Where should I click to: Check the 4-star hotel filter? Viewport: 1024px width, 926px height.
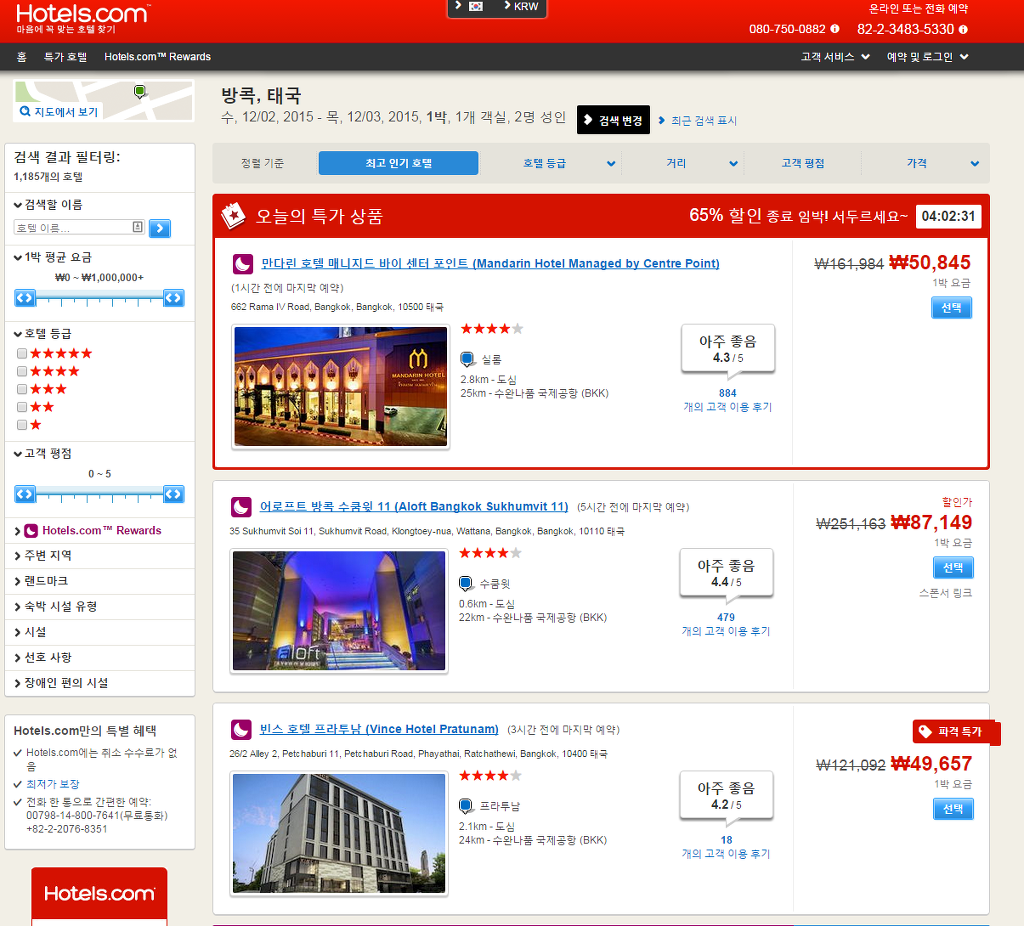click(x=22, y=371)
